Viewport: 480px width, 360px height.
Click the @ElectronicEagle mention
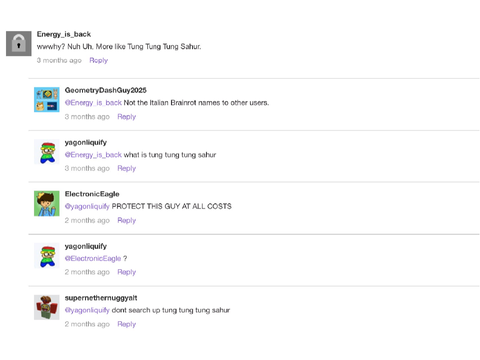(93, 258)
